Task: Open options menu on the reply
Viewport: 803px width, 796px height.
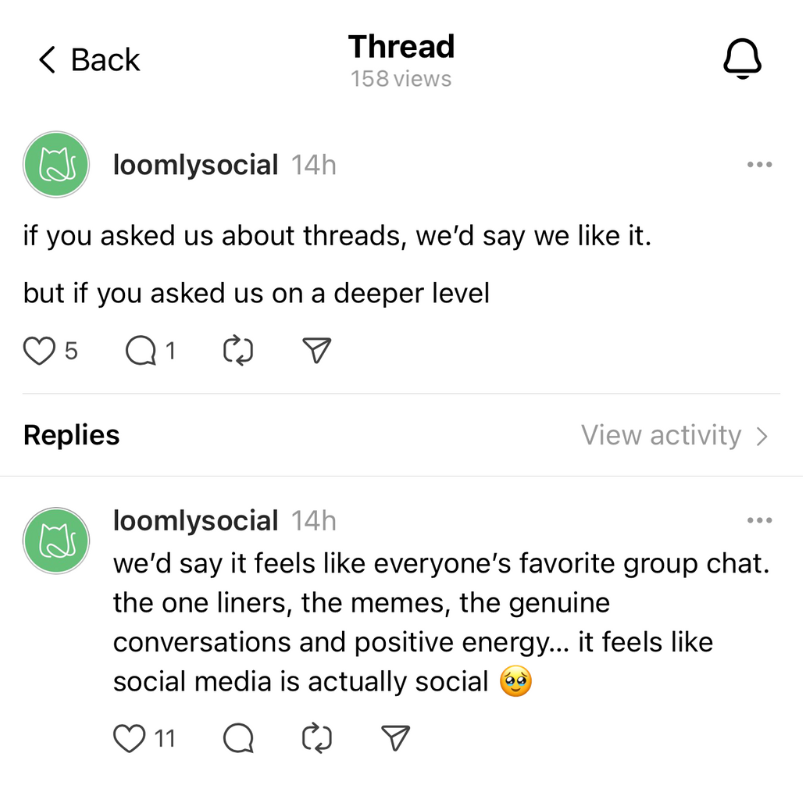Action: [x=760, y=520]
